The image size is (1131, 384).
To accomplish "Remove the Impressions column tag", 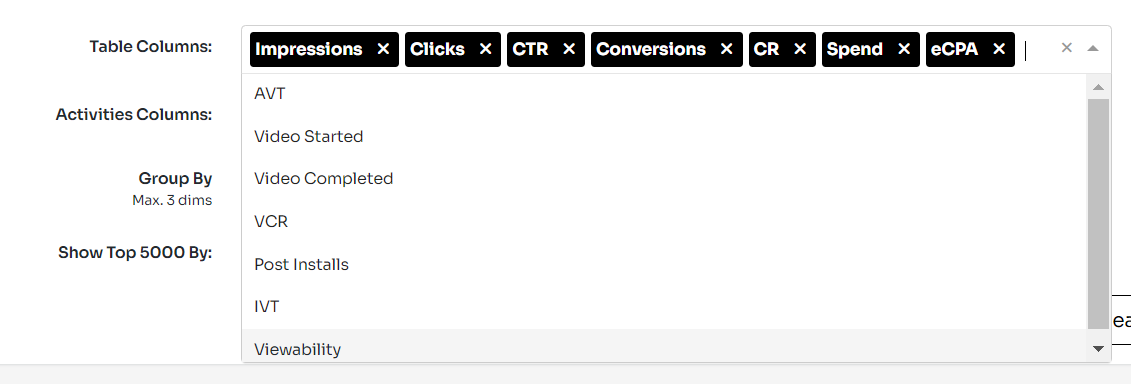I will coord(383,49).
